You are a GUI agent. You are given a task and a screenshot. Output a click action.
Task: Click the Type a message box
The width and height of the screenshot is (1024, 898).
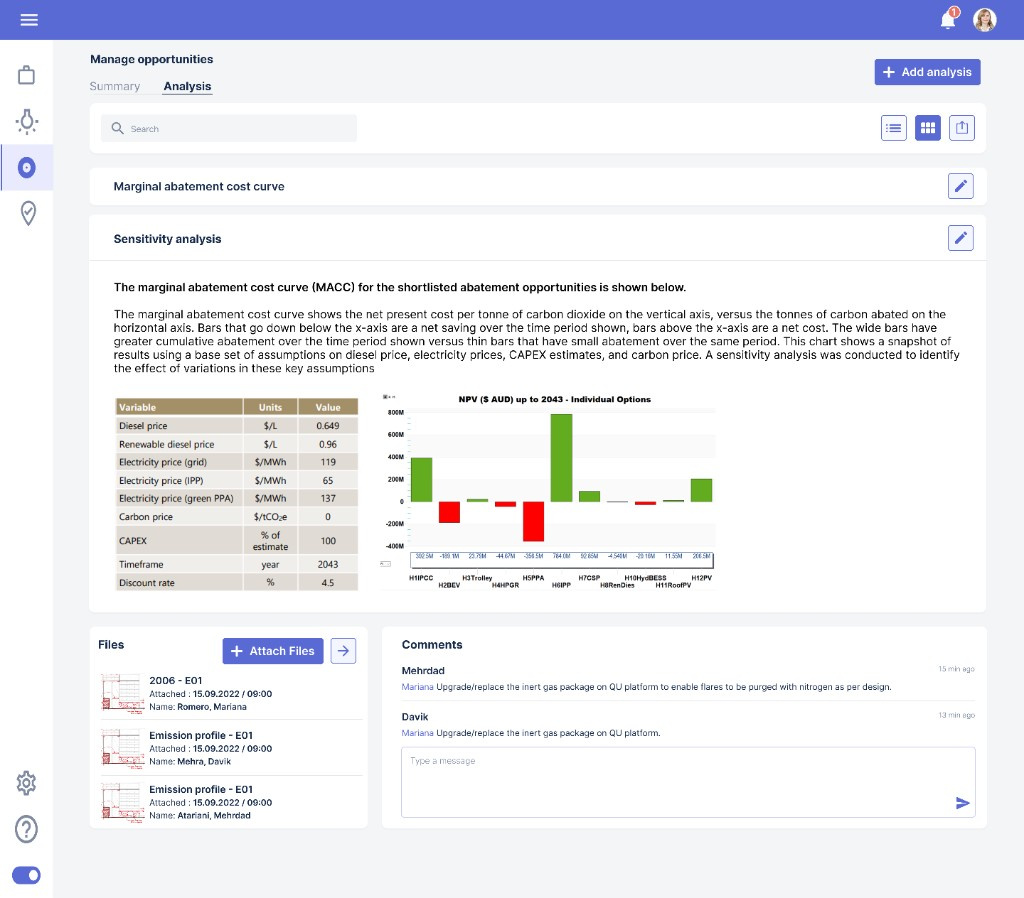click(x=688, y=782)
